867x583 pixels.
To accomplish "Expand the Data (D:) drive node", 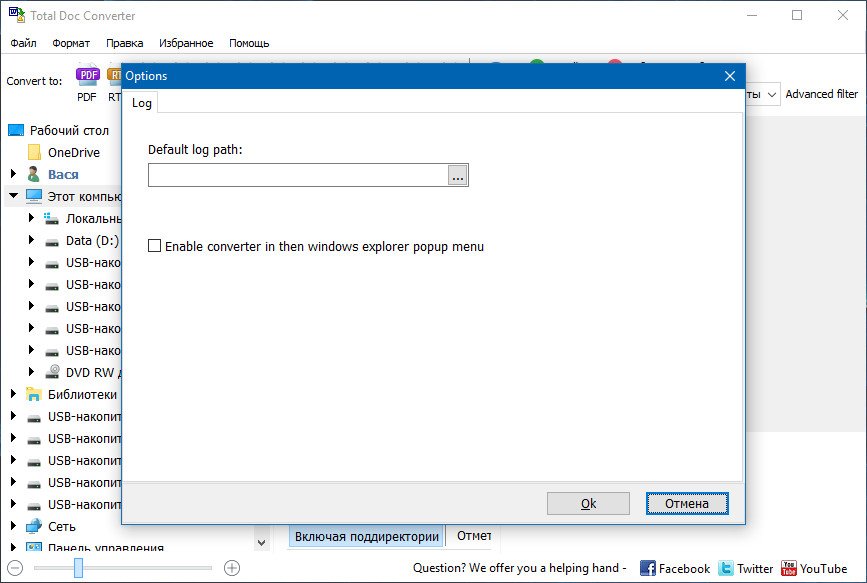I will 32,240.
